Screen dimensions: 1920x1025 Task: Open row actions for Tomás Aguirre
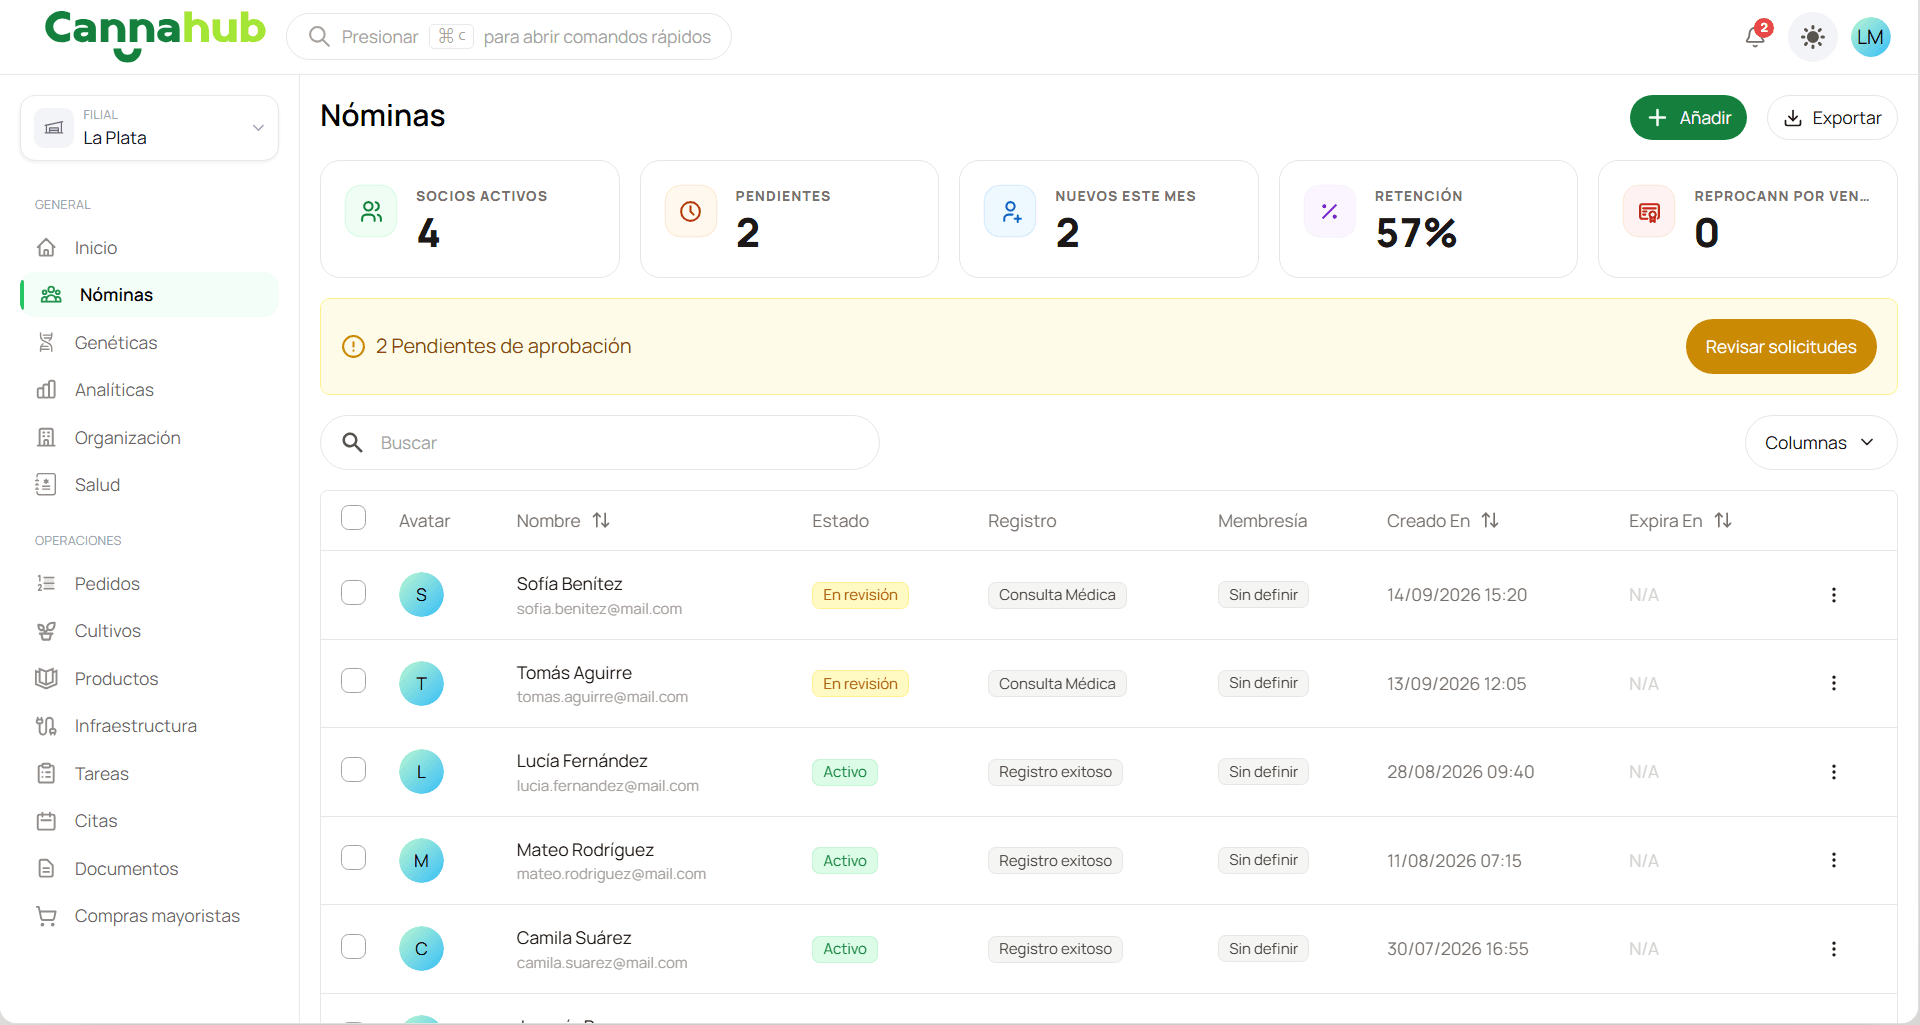coord(1833,683)
